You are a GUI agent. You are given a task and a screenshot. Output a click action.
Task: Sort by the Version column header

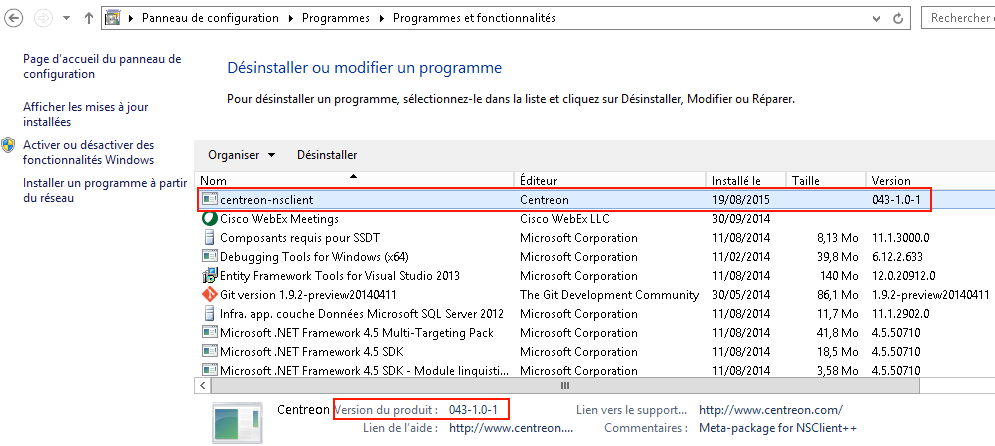tap(930, 180)
